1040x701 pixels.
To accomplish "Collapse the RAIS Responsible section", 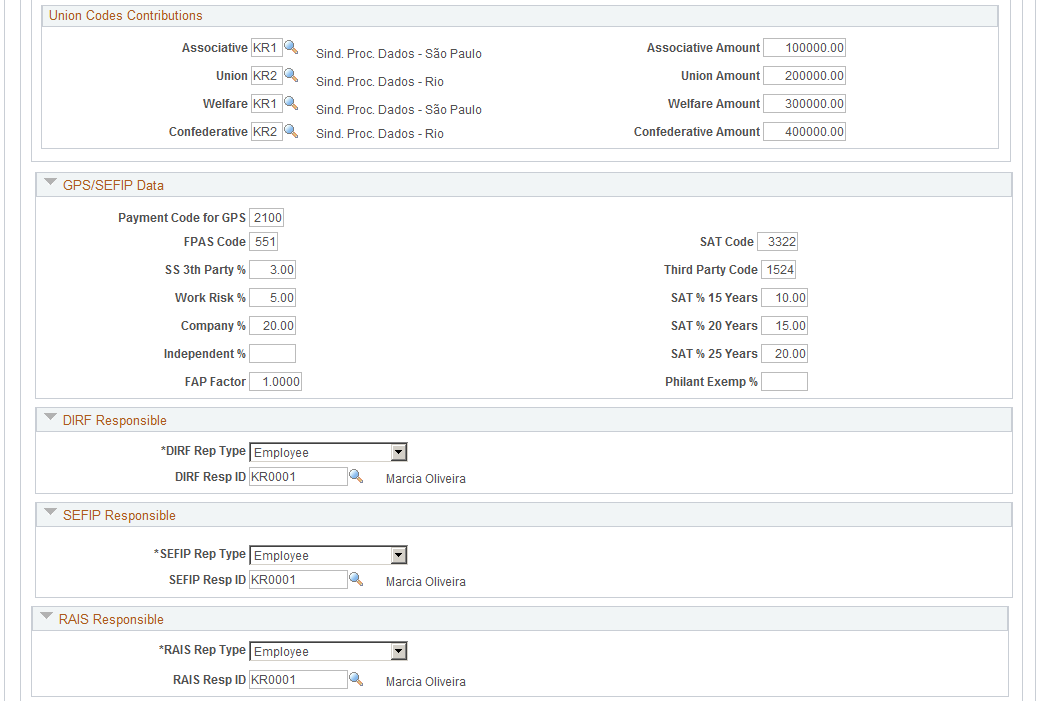I will [46, 616].
